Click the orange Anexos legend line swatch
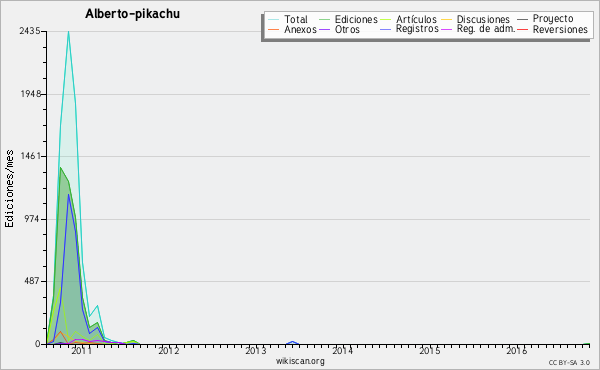Viewport: 600px width, 370px height. tap(273, 29)
